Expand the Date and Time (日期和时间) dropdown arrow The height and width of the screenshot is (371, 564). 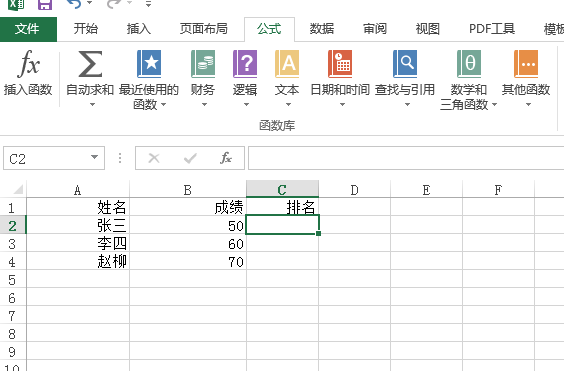[342, 105]
